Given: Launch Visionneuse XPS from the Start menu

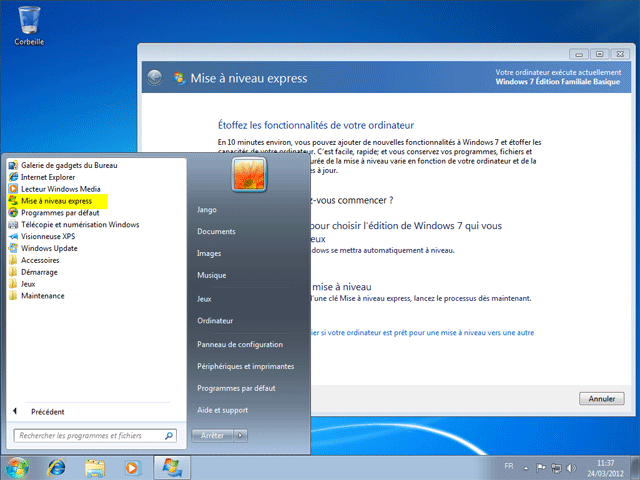Looking at the screenshot, I should pos(49,237).
